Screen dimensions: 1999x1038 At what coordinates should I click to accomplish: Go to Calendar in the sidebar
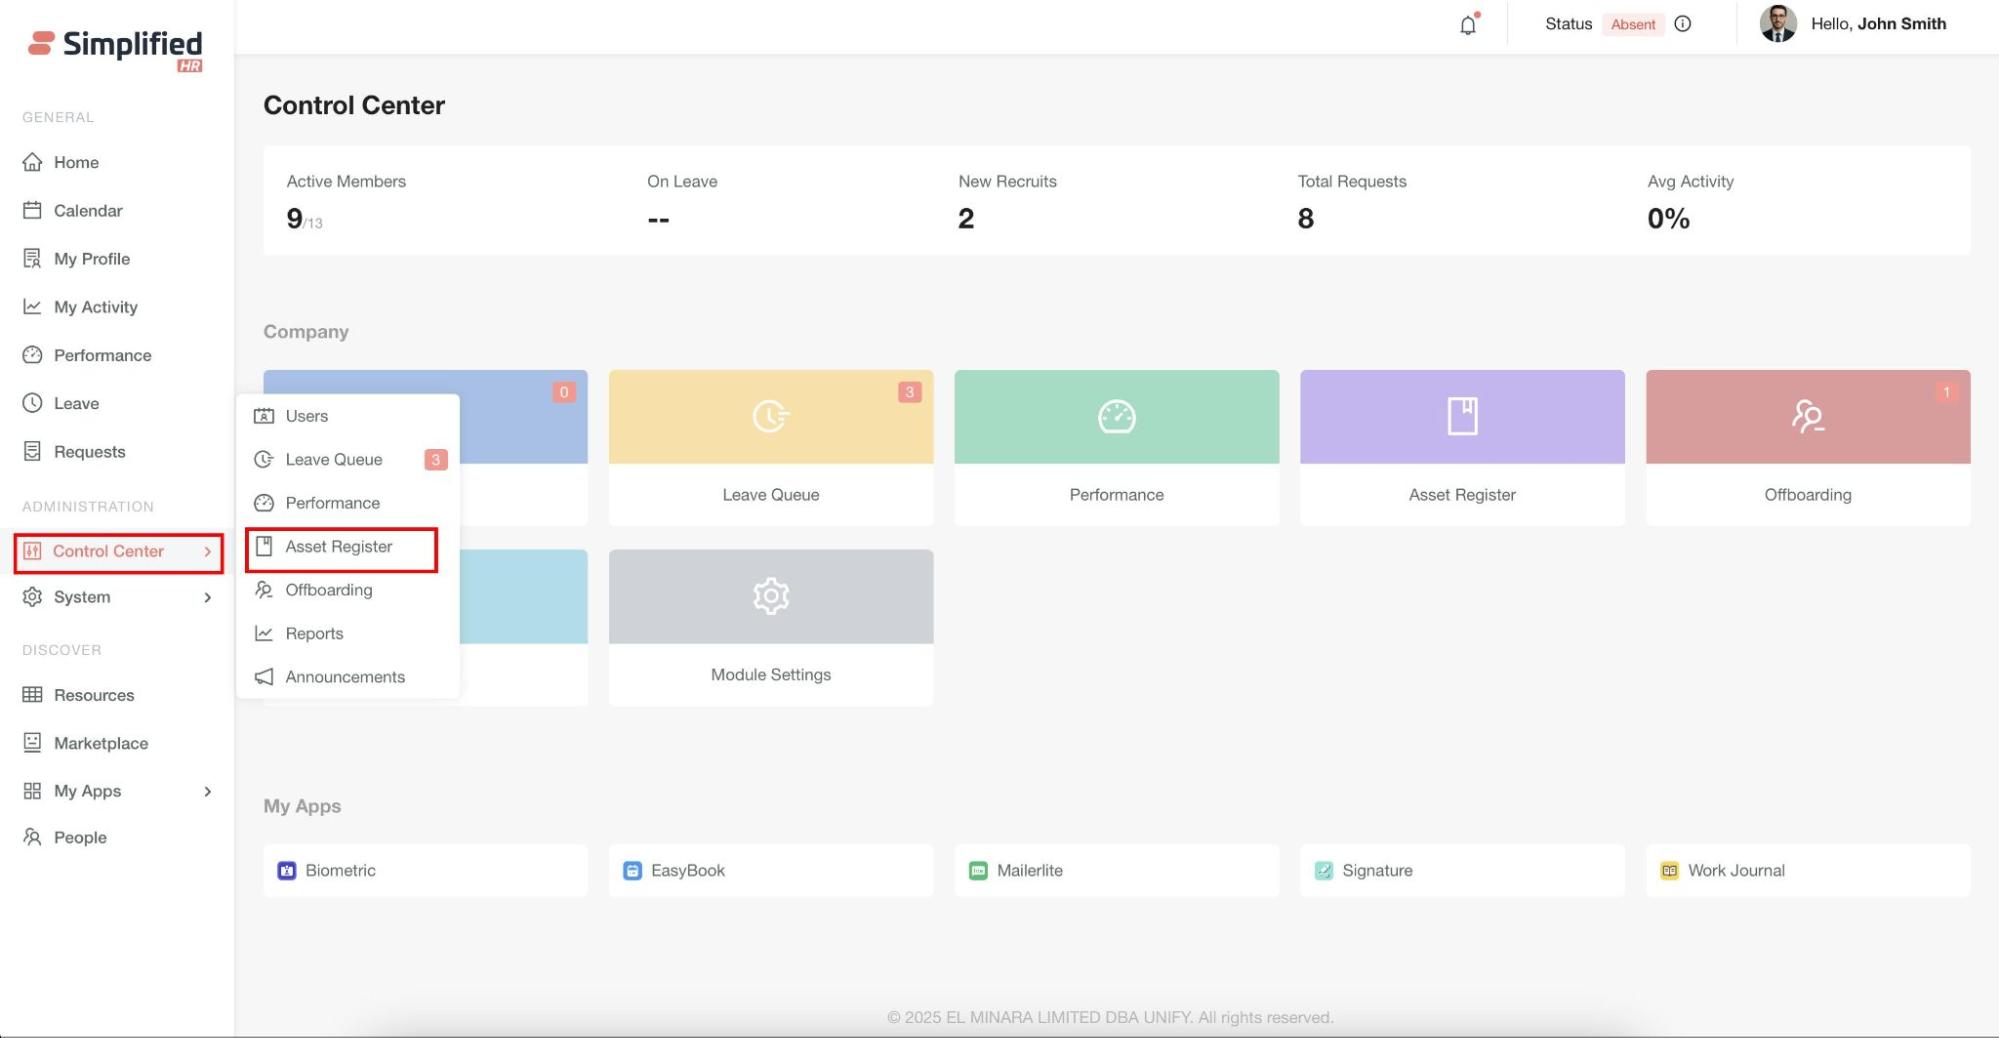click(x=88, y=211)
